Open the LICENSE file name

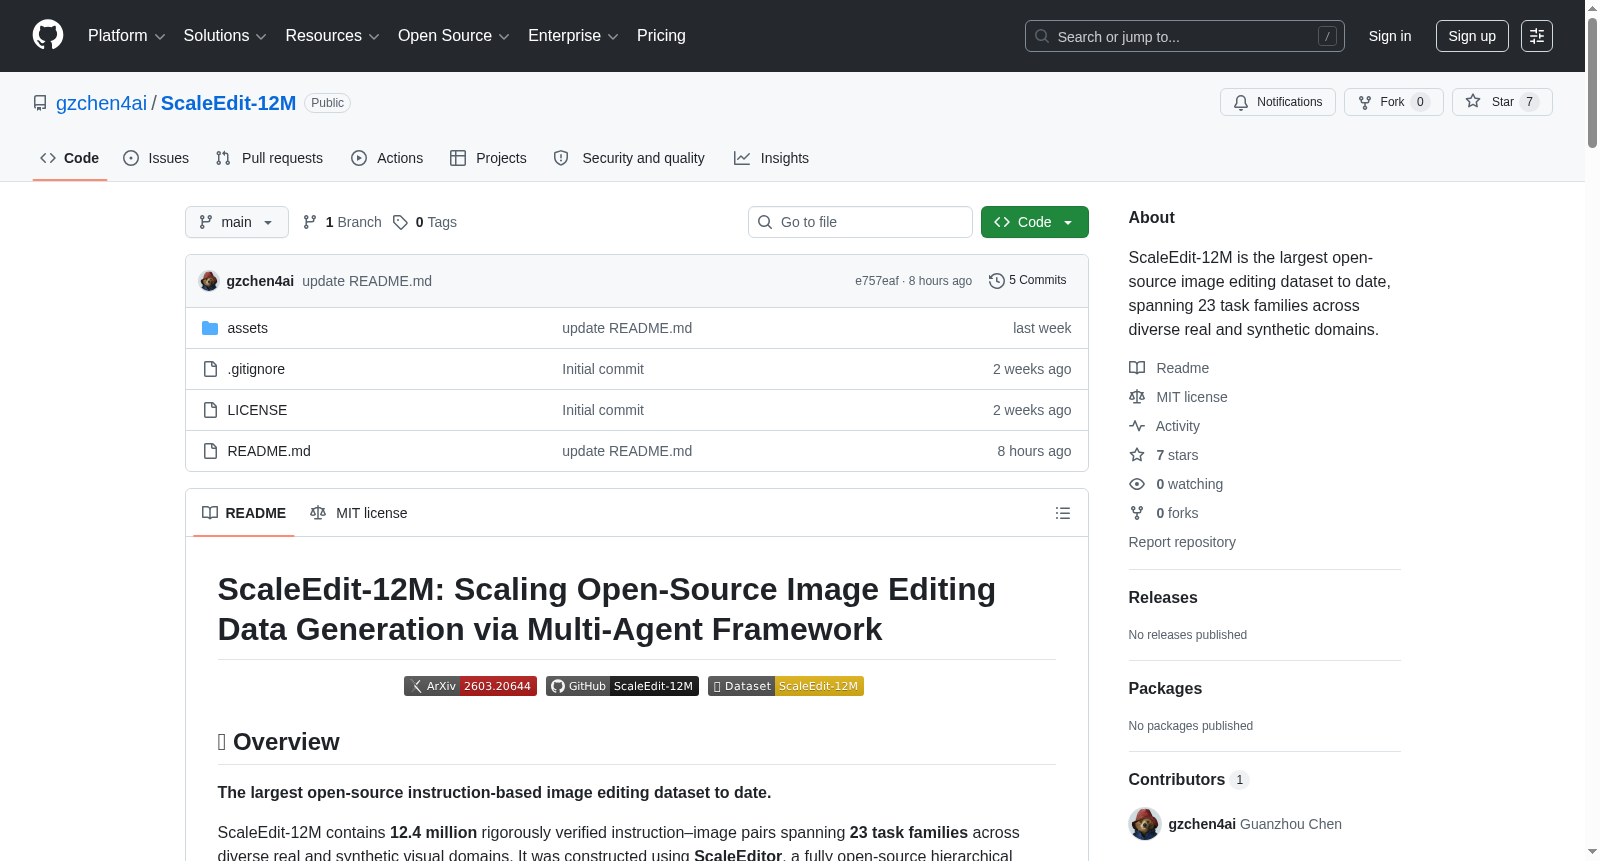pos(257,410)
